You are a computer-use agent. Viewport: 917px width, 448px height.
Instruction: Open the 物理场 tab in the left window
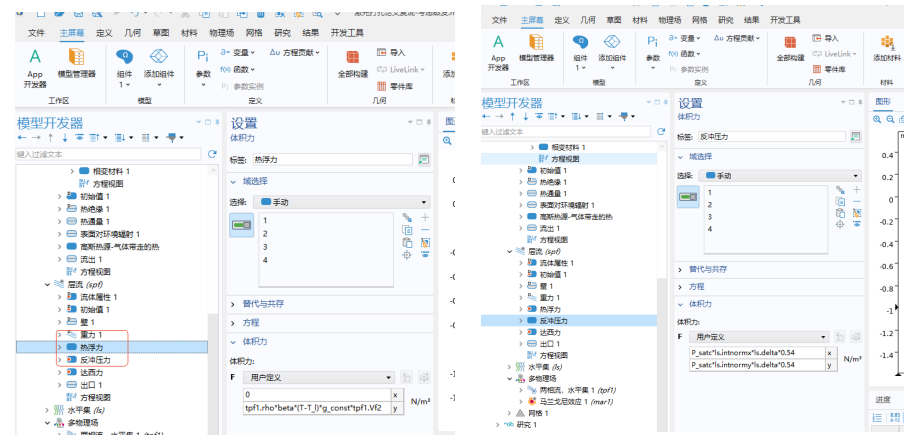[221, 32]
